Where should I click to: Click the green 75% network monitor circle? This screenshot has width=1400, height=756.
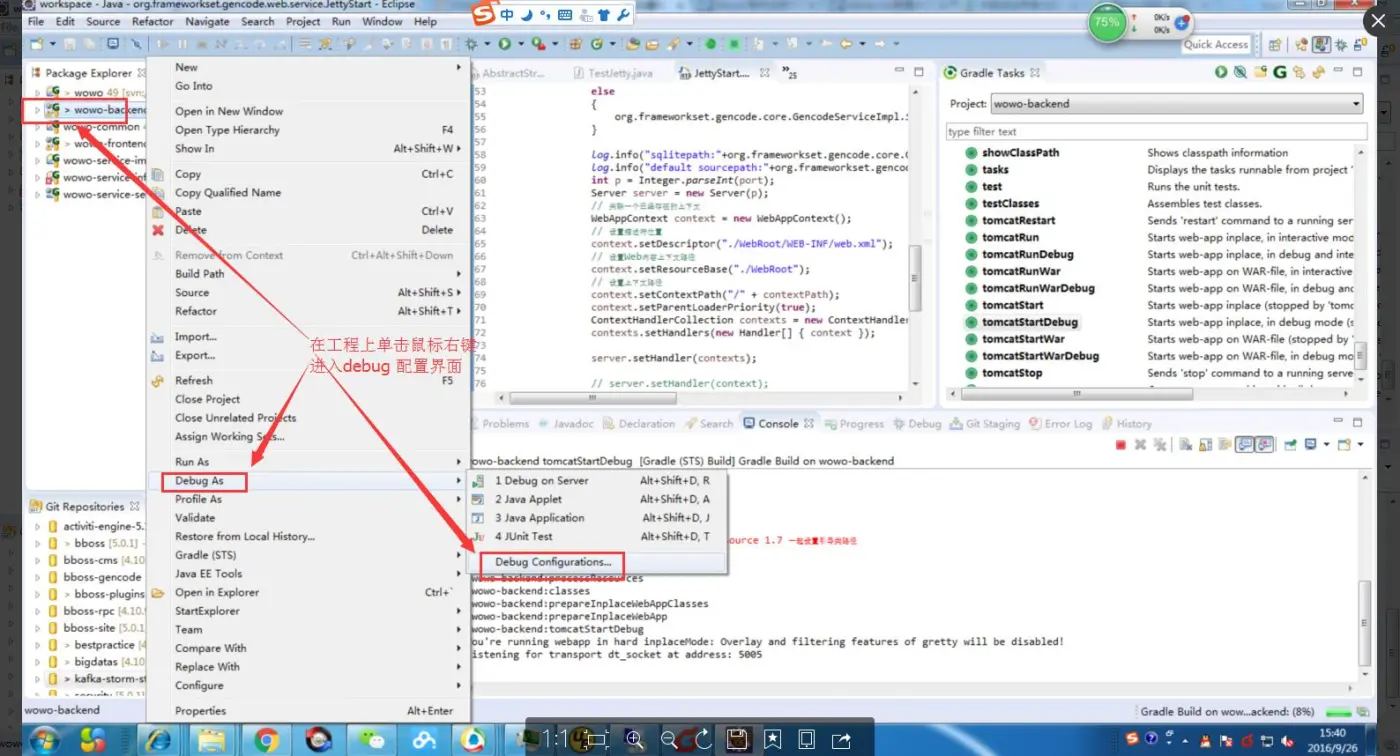1107,22
